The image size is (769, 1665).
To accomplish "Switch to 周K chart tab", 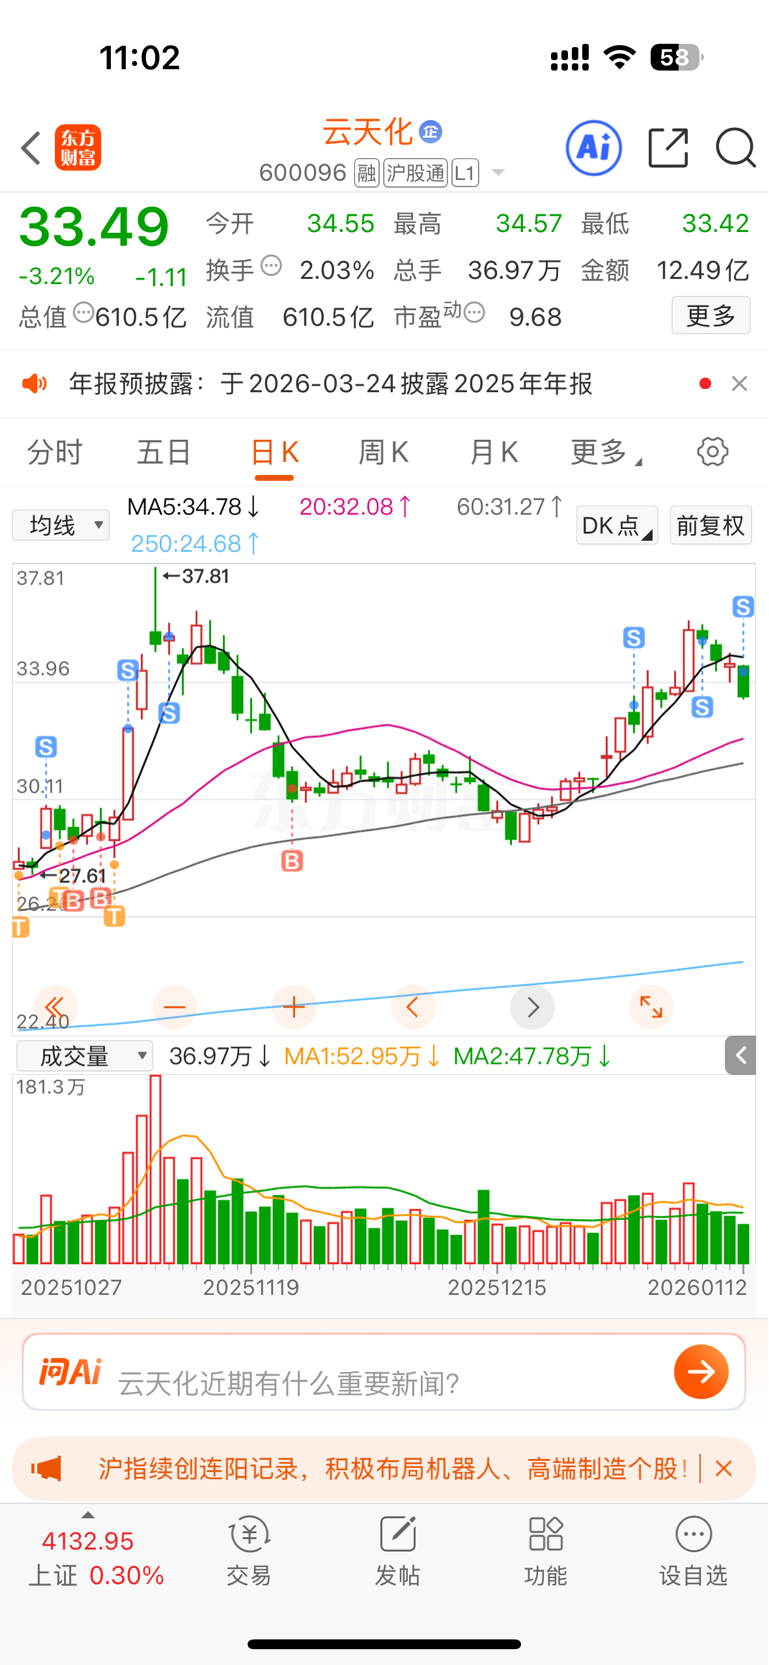I will pos(384,453).
